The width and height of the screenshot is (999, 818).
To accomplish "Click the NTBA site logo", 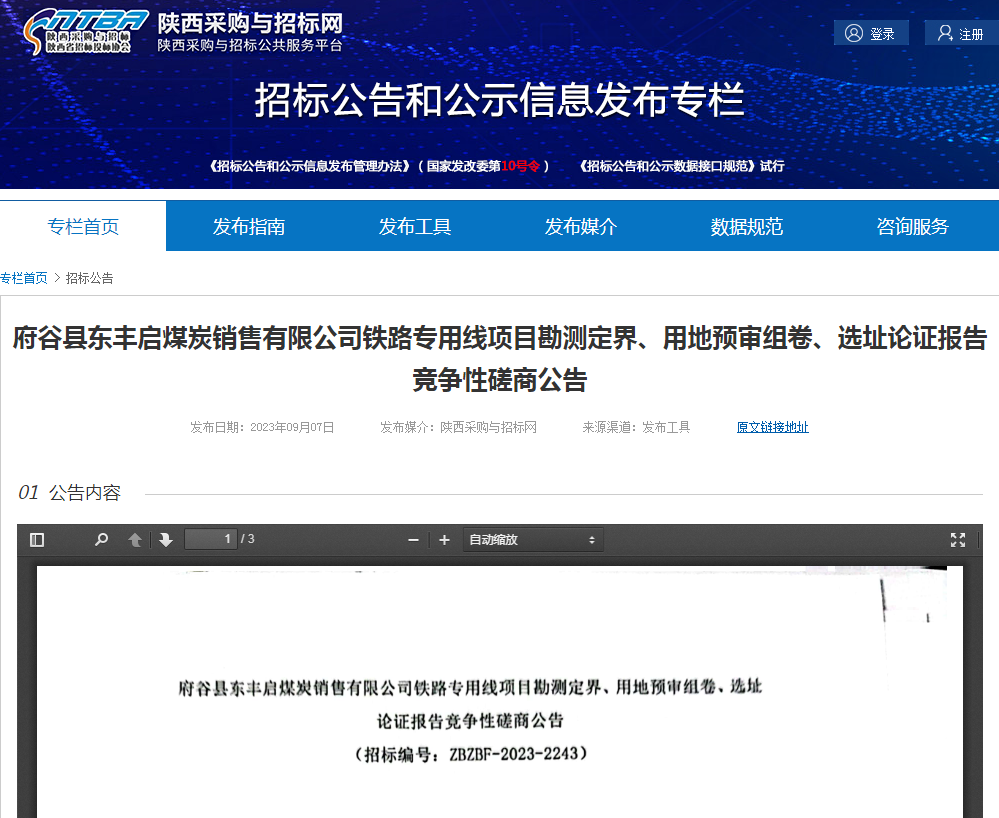I will [85, 32].
